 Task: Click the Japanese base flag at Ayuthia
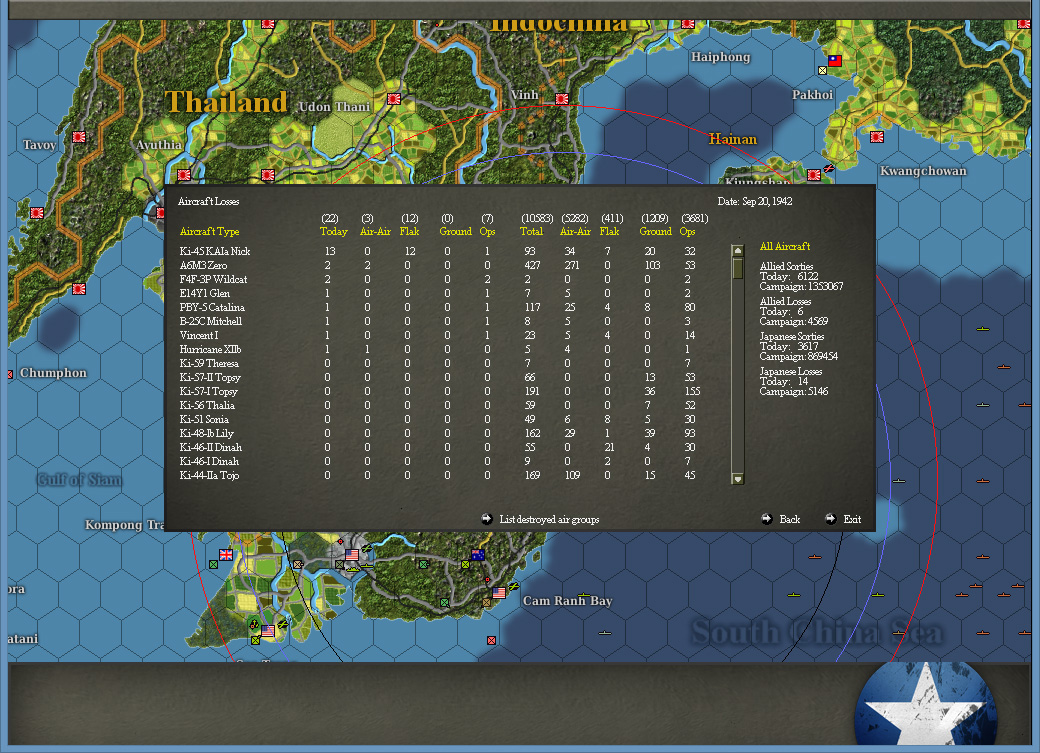tap(184, 175)
